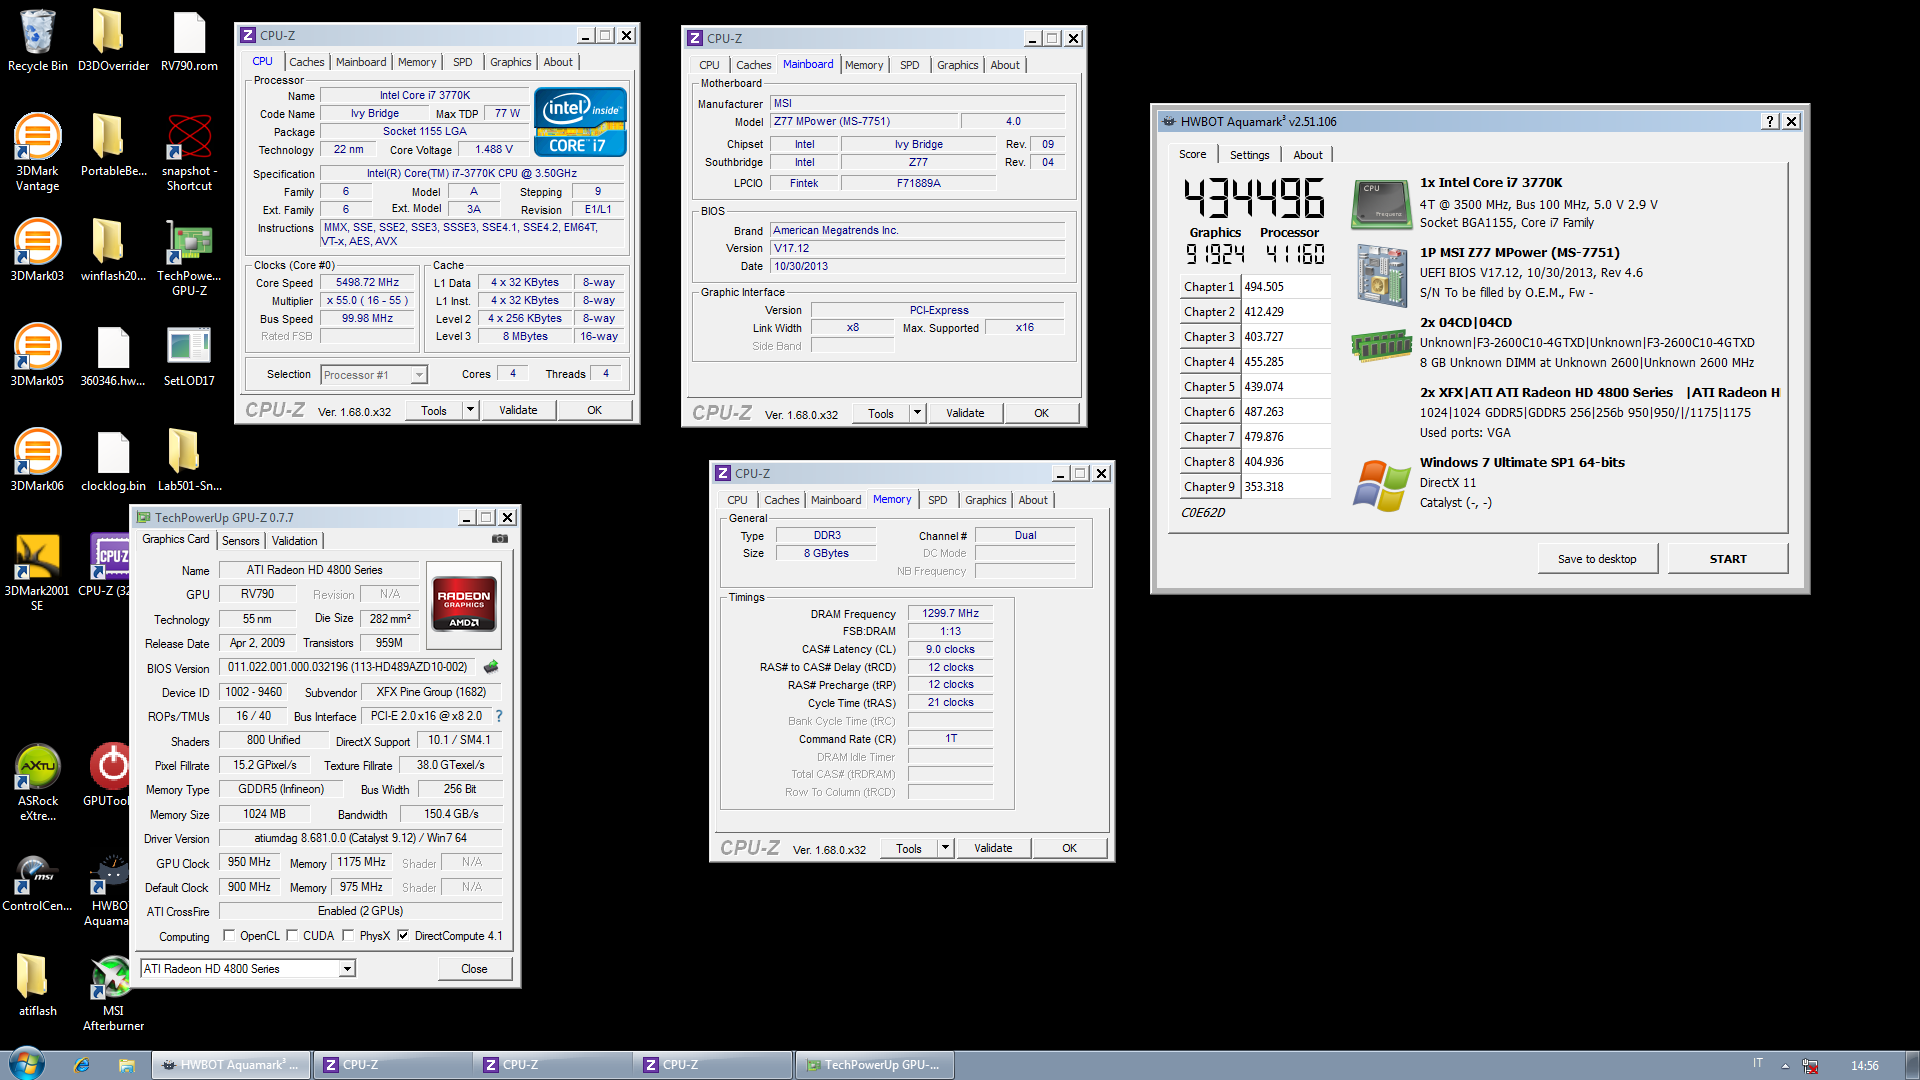The image size is (1920, 1080).
Task: Open Graphics tab in Mainboard CPU-Z window
Action: pyautogui.click(x=957, y=65)
